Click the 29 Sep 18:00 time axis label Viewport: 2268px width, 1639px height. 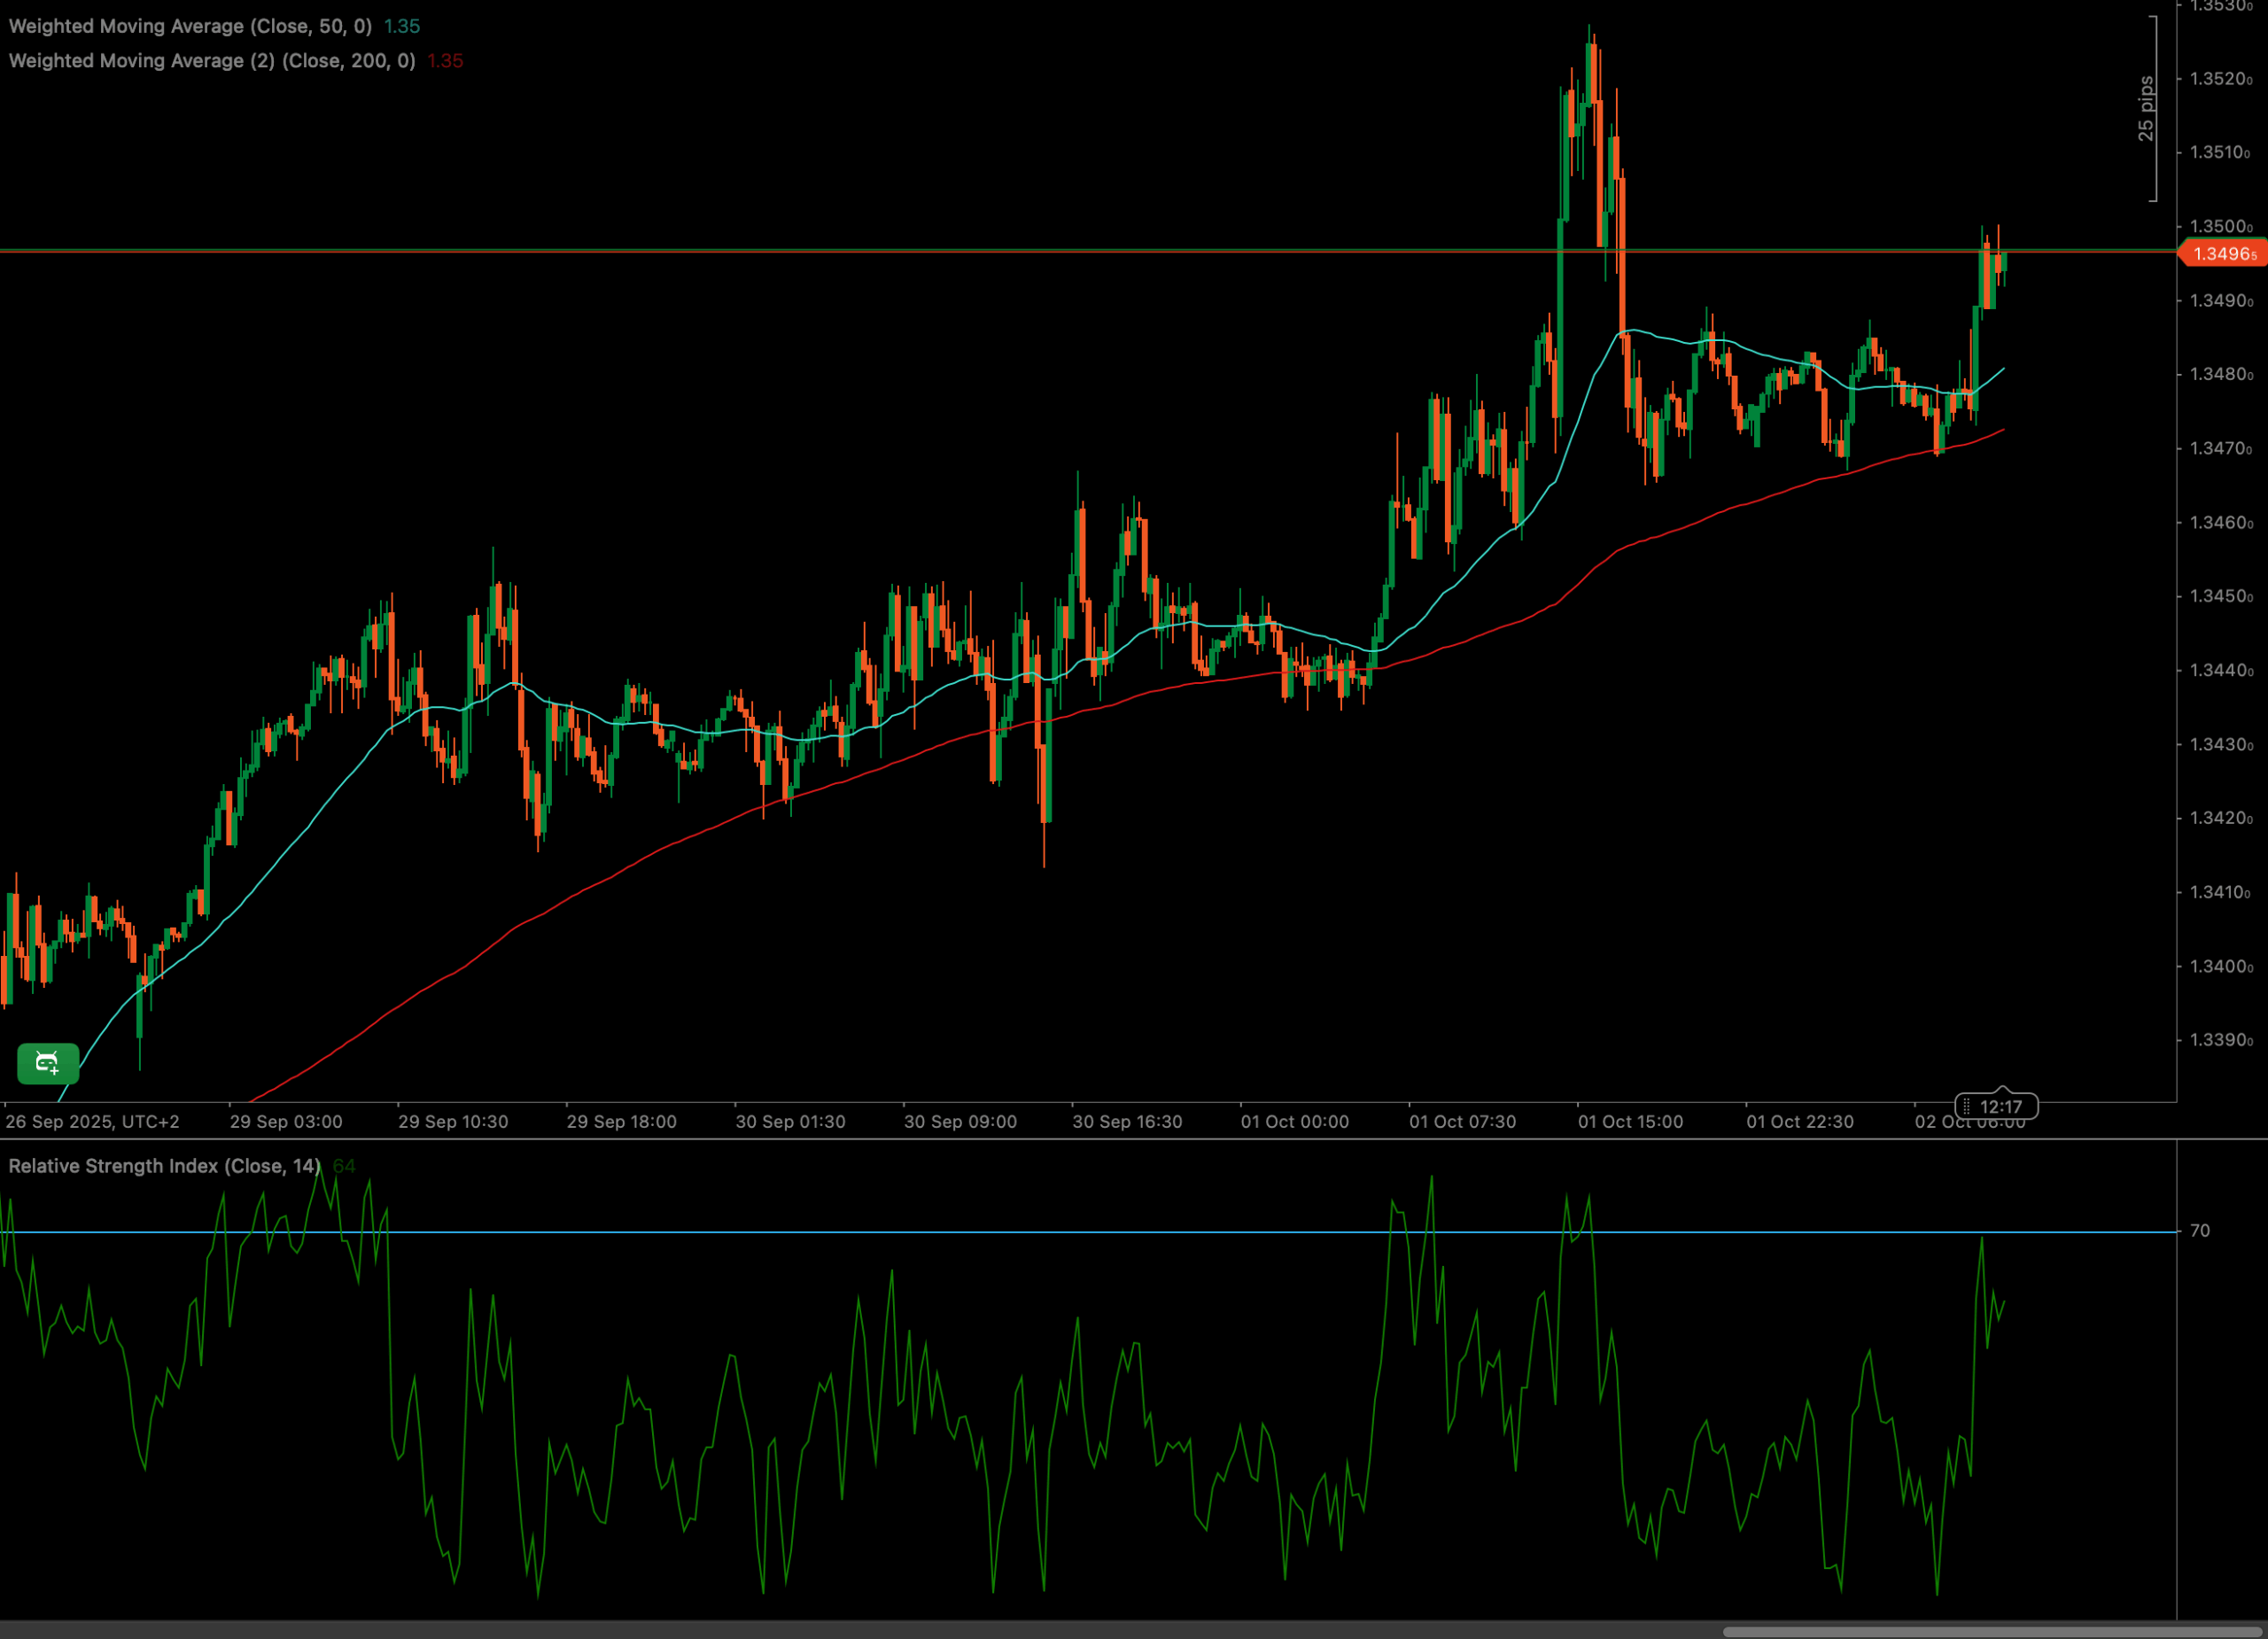coord(621,1122)
